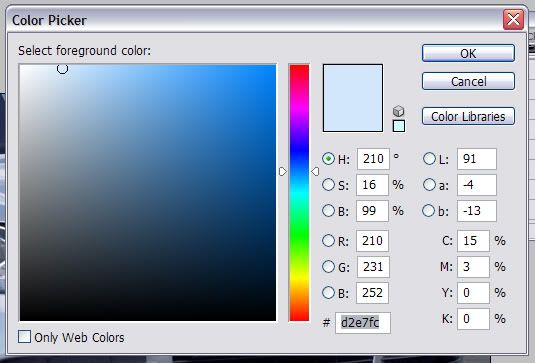
Task: Click the web-safe color swatch below the cube
Action: coord(399,126)
